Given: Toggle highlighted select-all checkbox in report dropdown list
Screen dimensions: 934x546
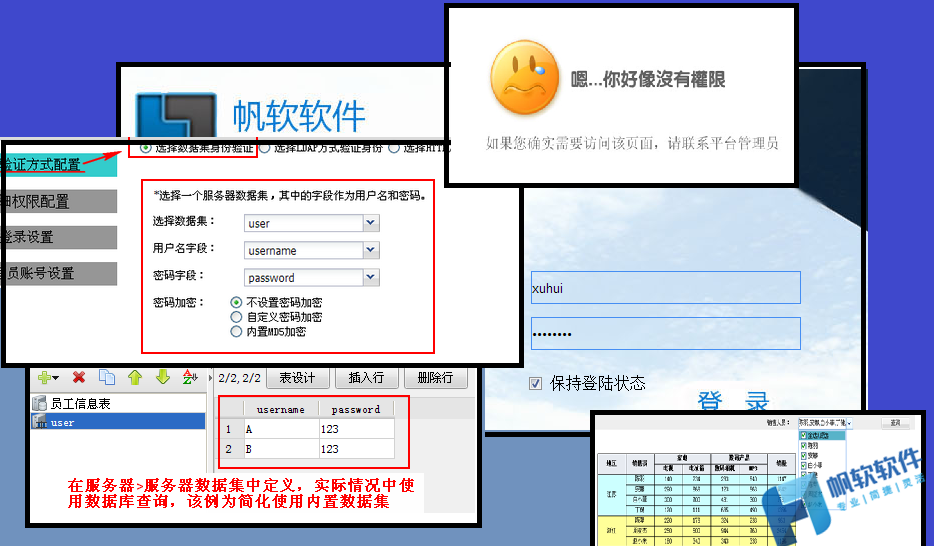Looking at the screenshot, I should 804,436.
